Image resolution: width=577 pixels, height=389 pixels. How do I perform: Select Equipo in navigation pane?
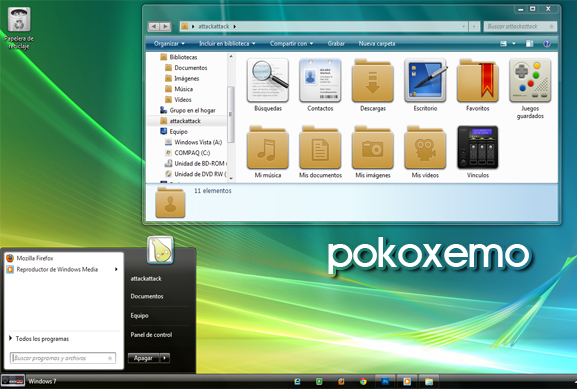click(x=178, y=132)
